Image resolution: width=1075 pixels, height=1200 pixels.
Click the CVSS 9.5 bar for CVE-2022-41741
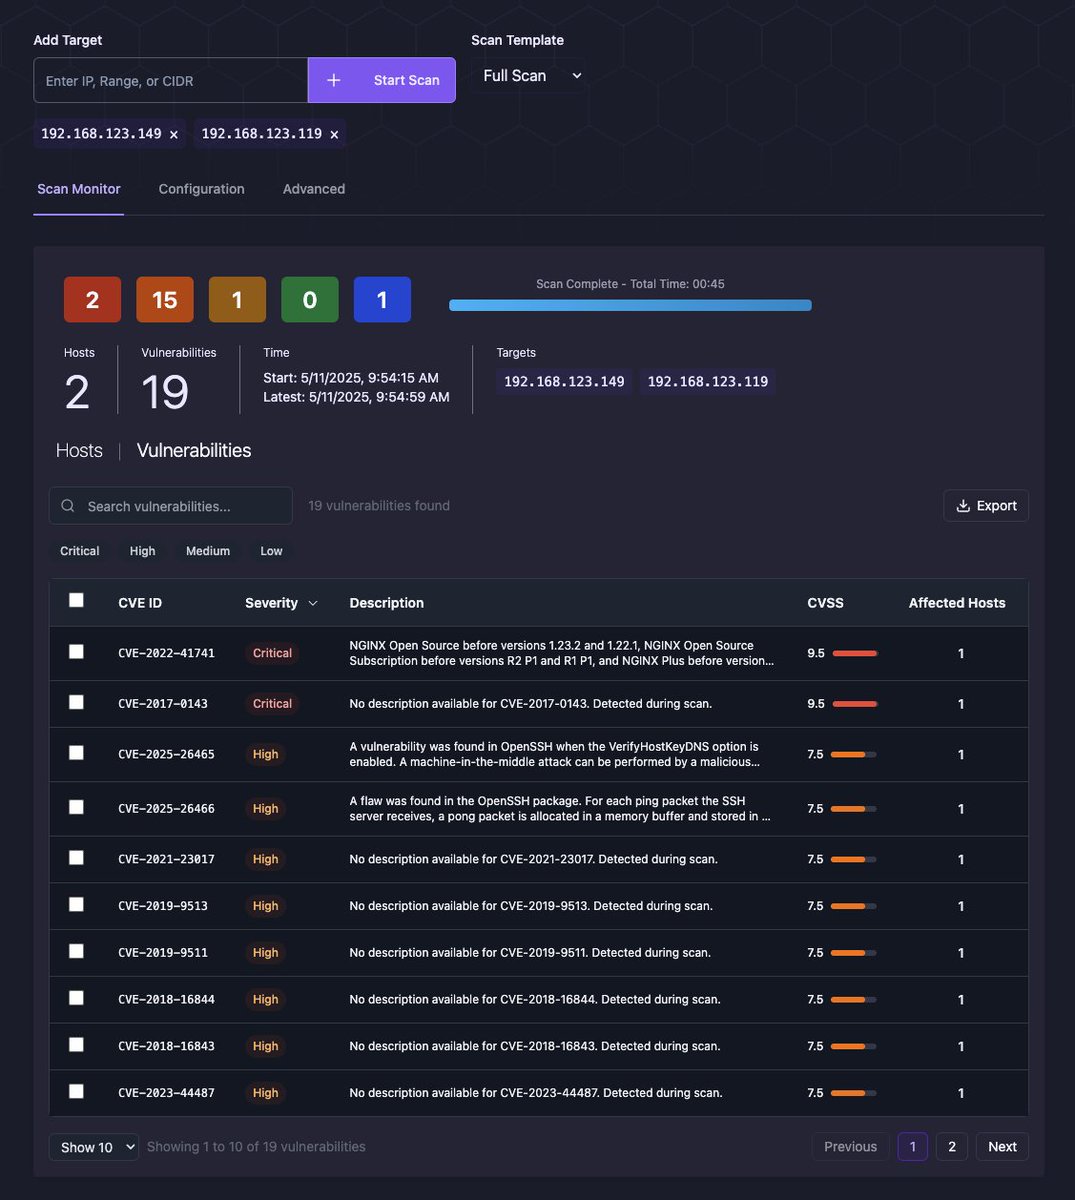coord(855,653)
